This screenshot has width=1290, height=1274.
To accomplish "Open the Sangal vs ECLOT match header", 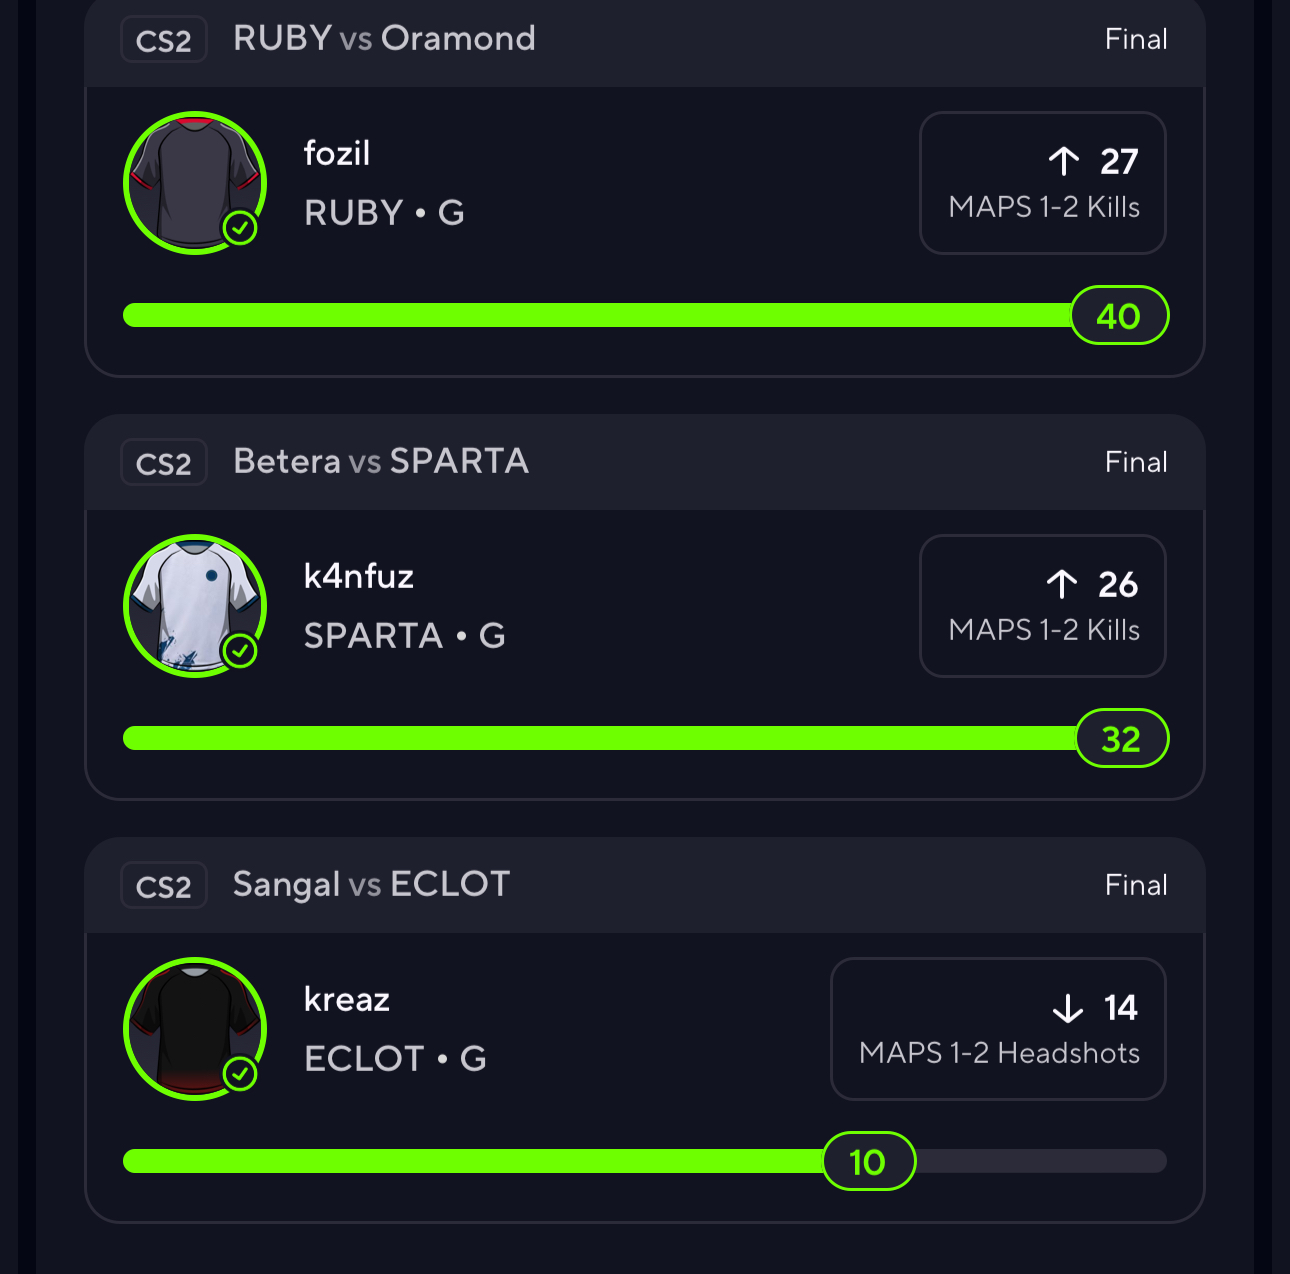I will pyautogui.click(x=372, y=885).
